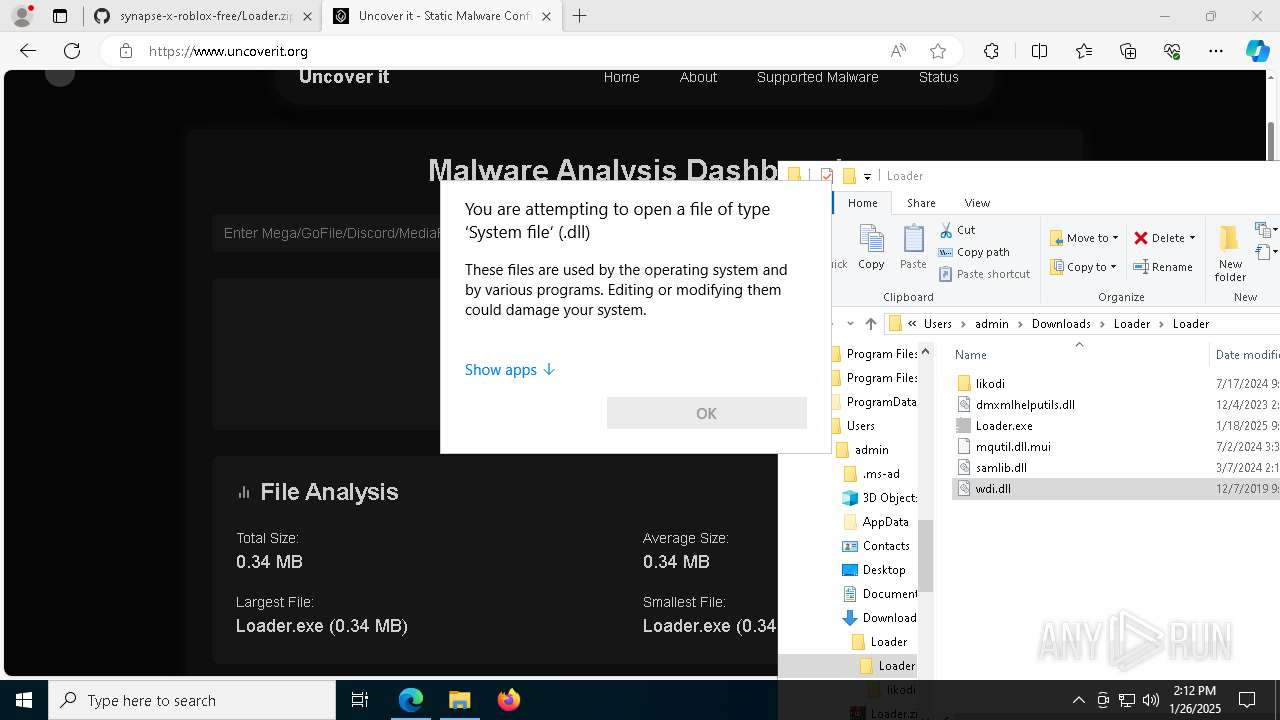Open Edge collections icon
The width and height of the screenshot is (1280, 720).
(x=1128, y=51)
